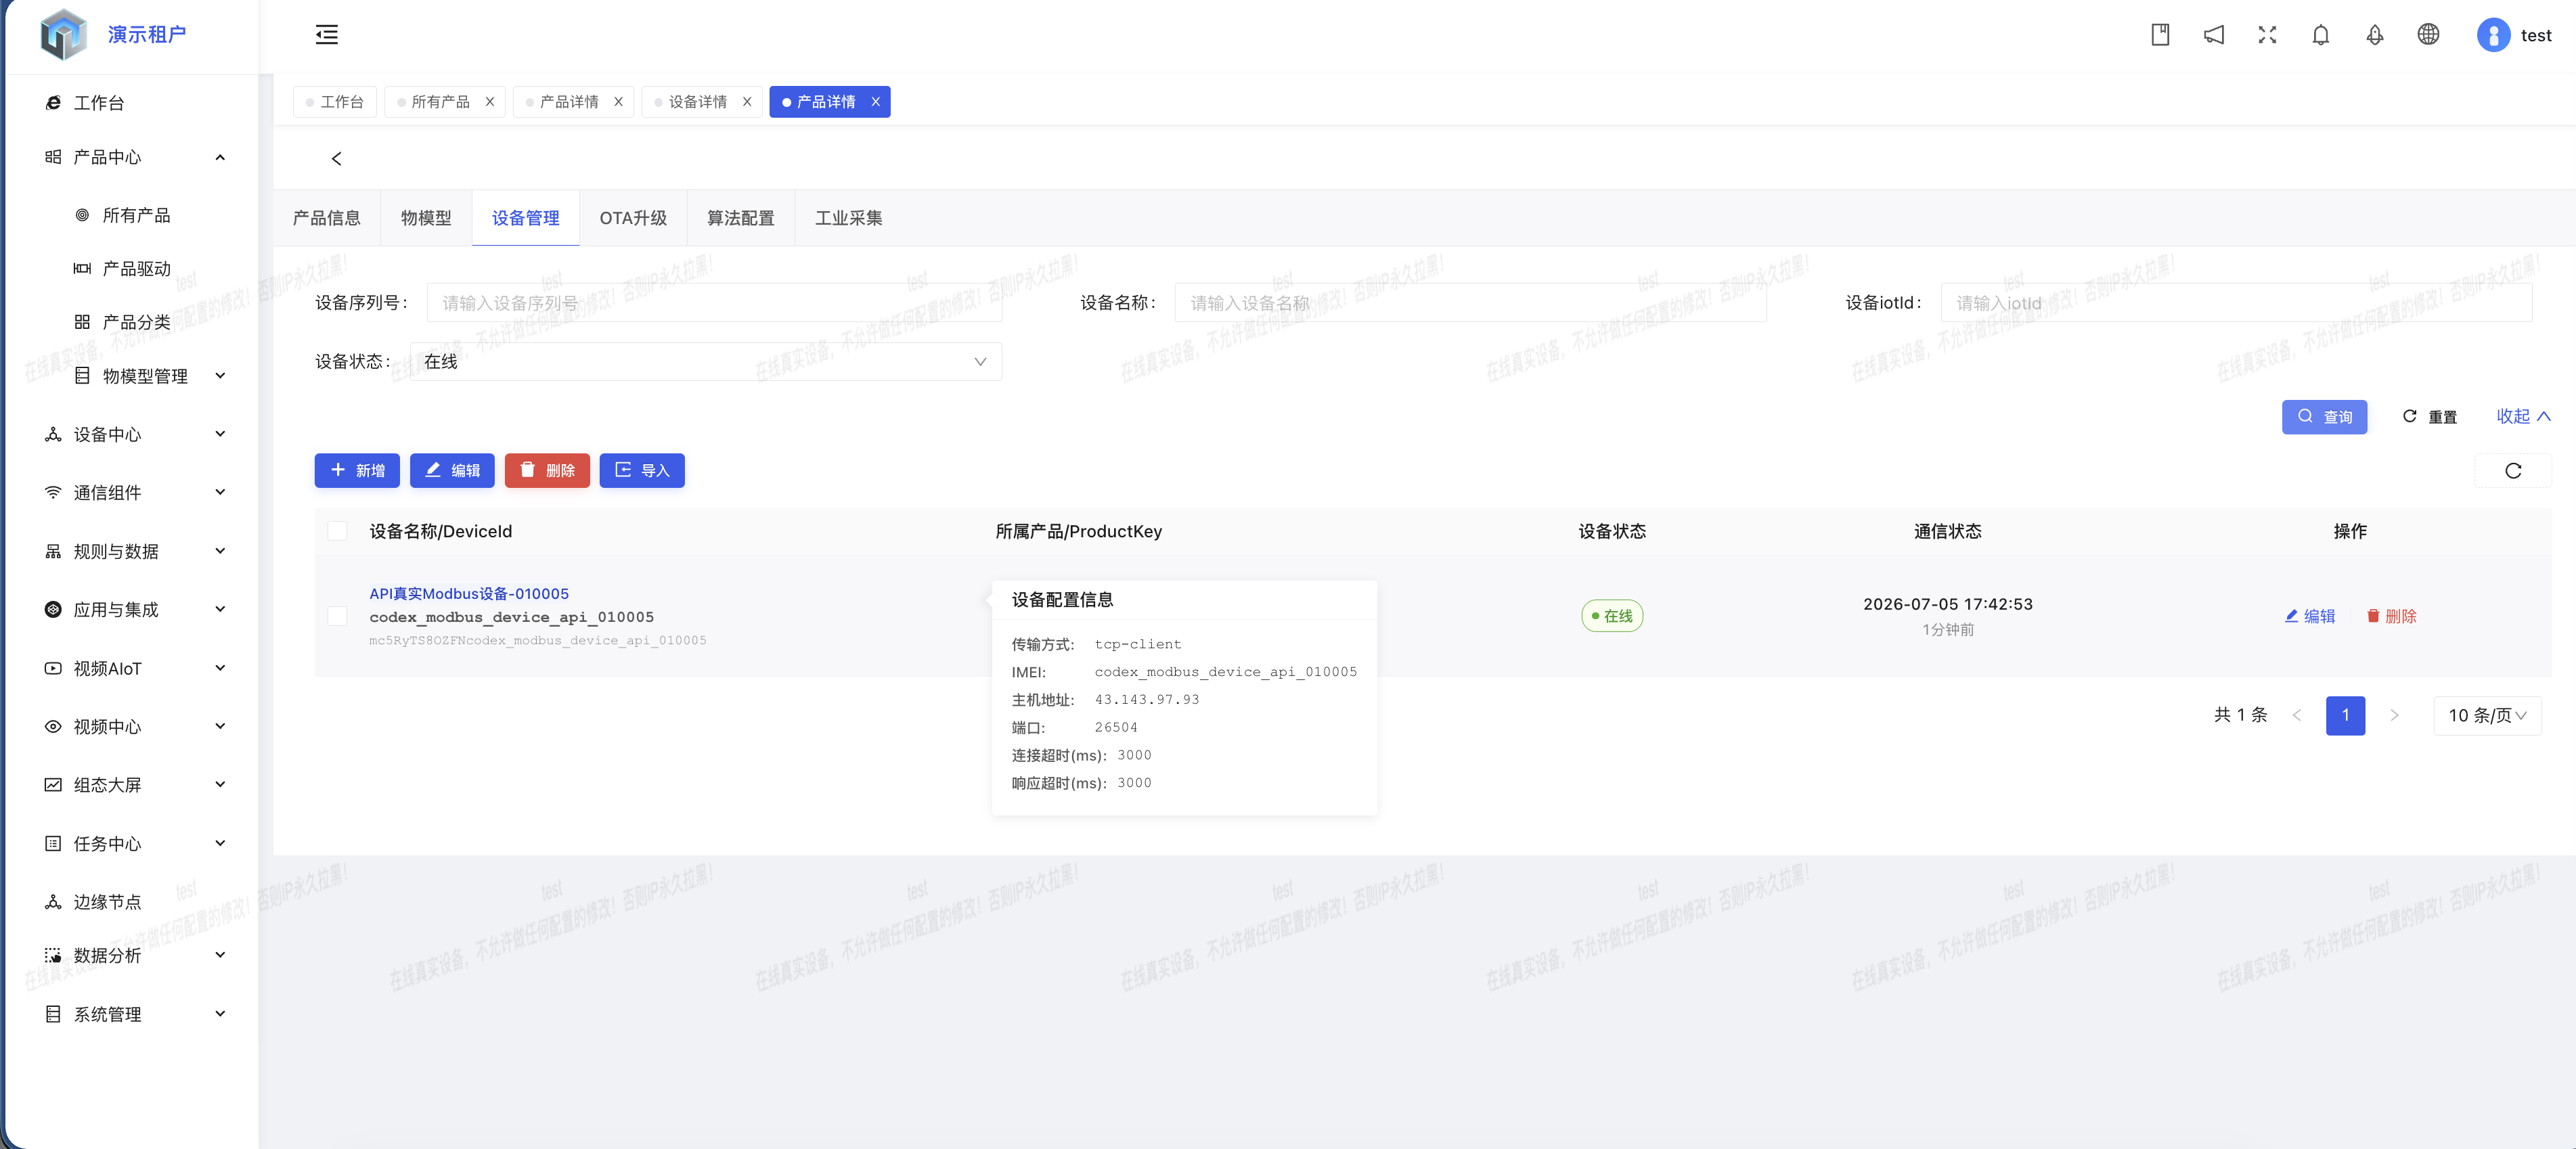
Task: Open the API真实Modbus设备-010005 device link
Action: (x=469, y=593)
